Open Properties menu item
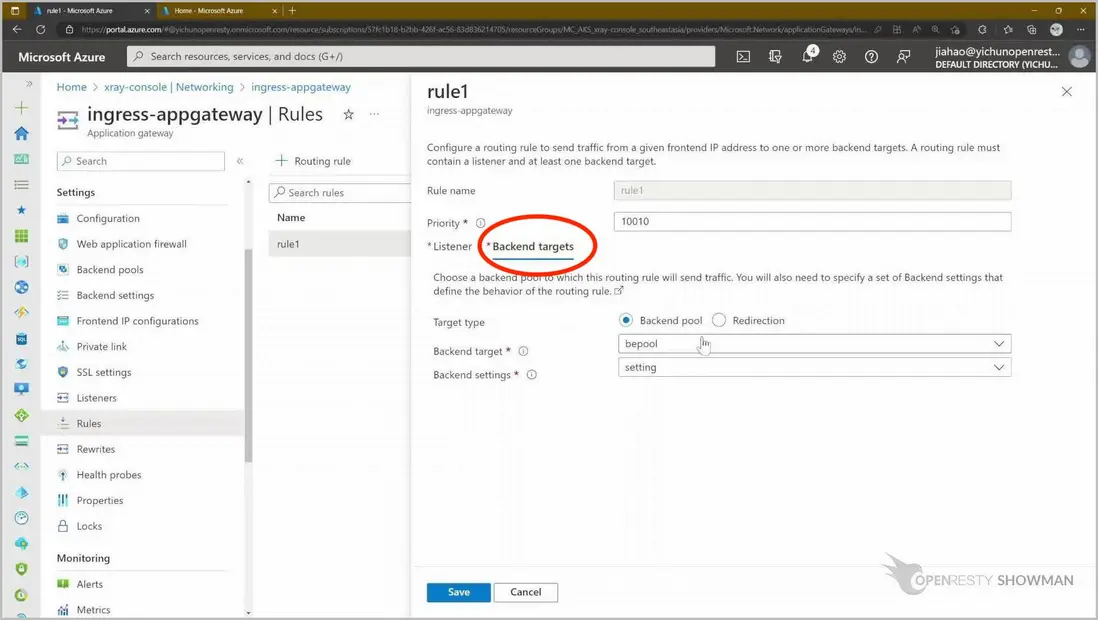Viewport: 1098px width, 620px height. point(99,500)
